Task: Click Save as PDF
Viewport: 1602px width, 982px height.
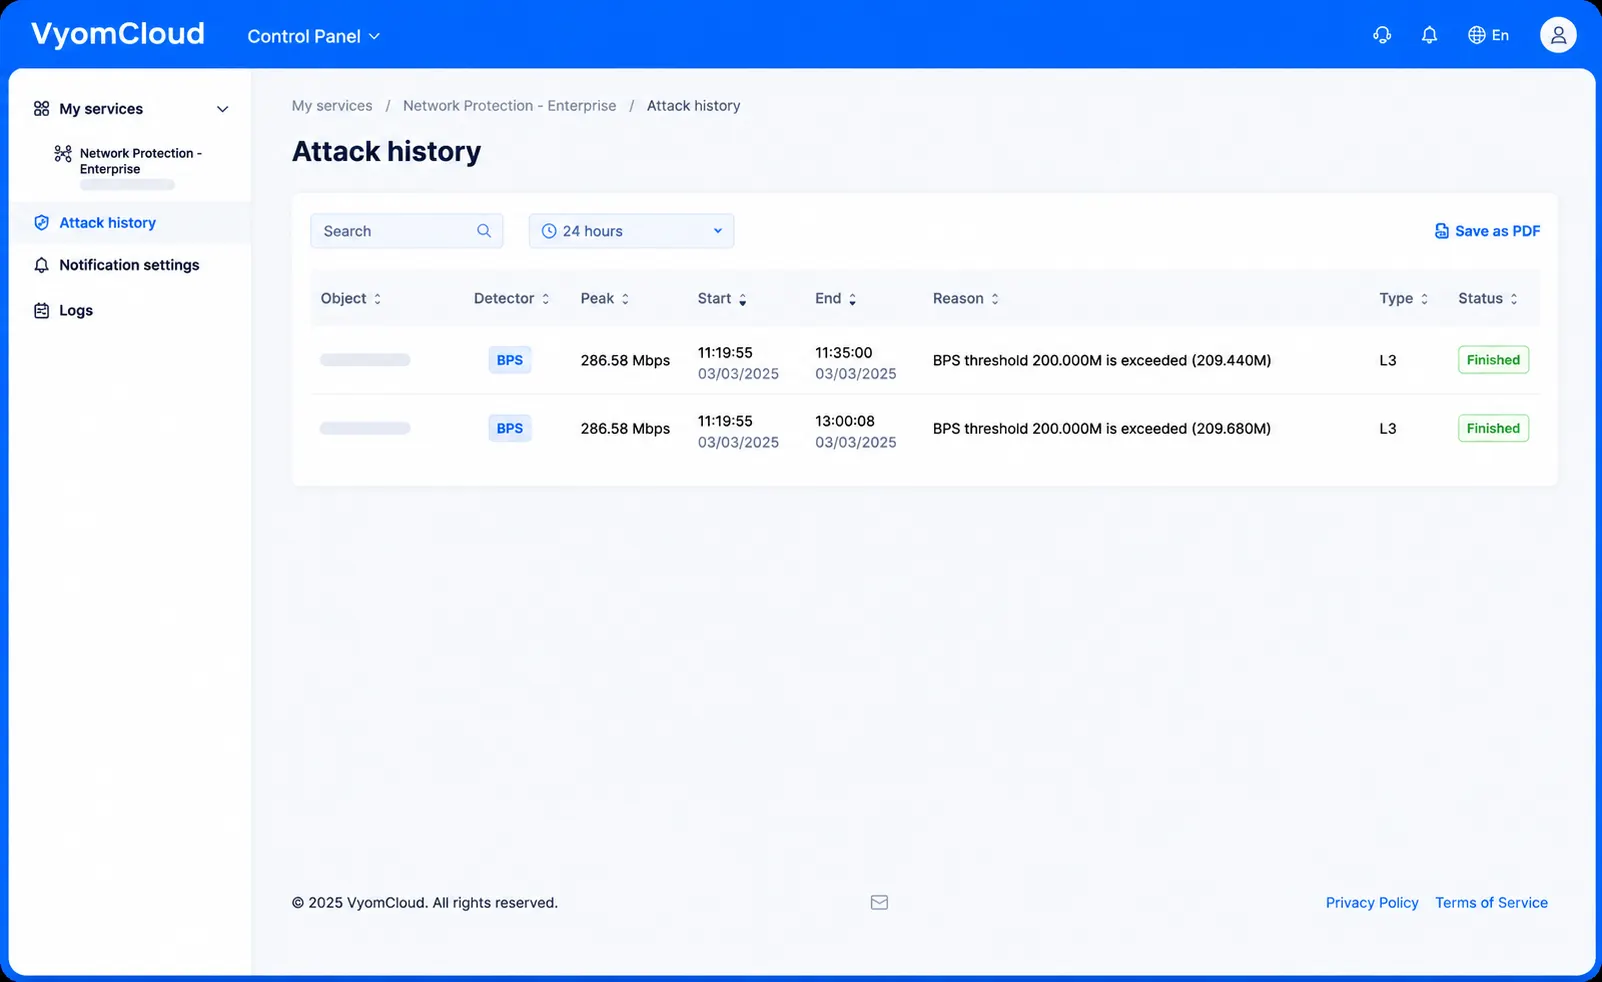Action: pos(1487,231)
